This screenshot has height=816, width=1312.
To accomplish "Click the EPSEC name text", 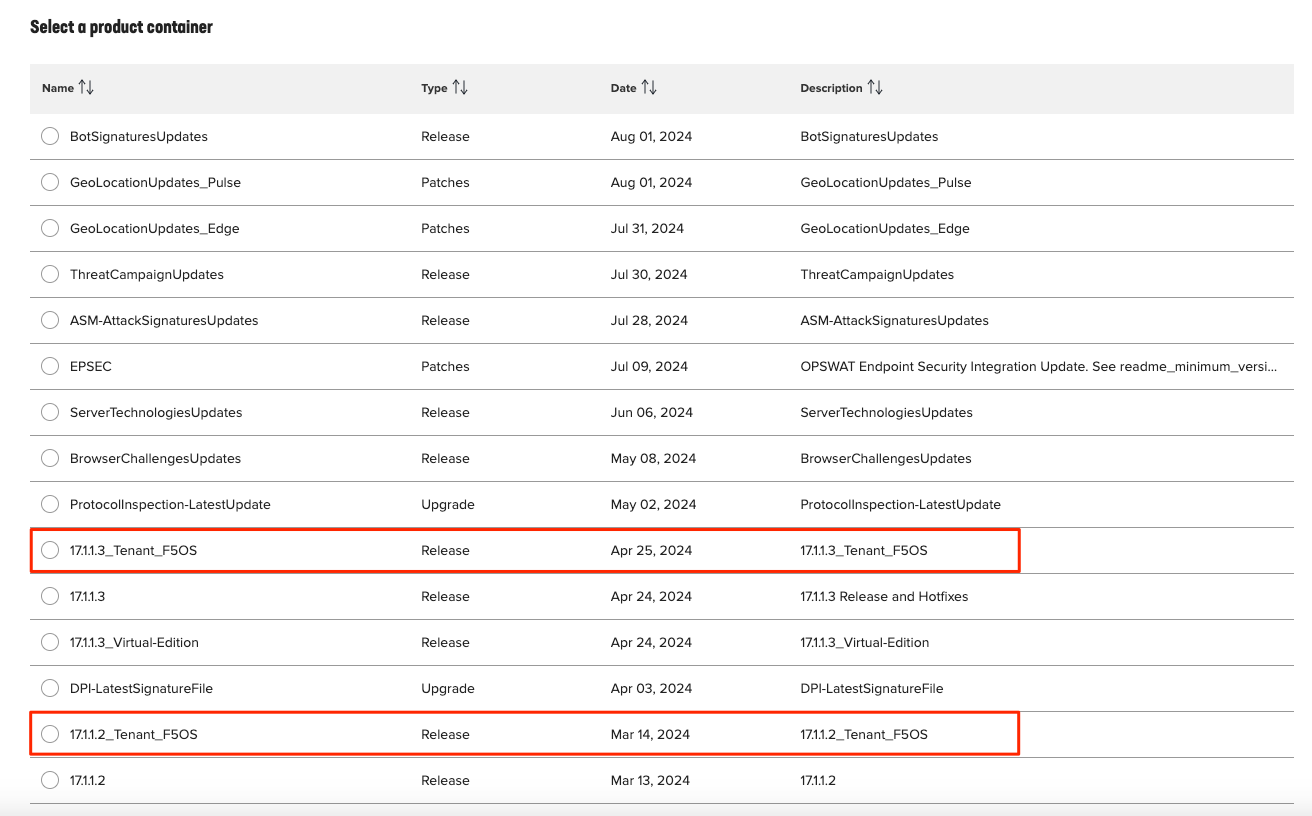I will click(x=91, y=366).
